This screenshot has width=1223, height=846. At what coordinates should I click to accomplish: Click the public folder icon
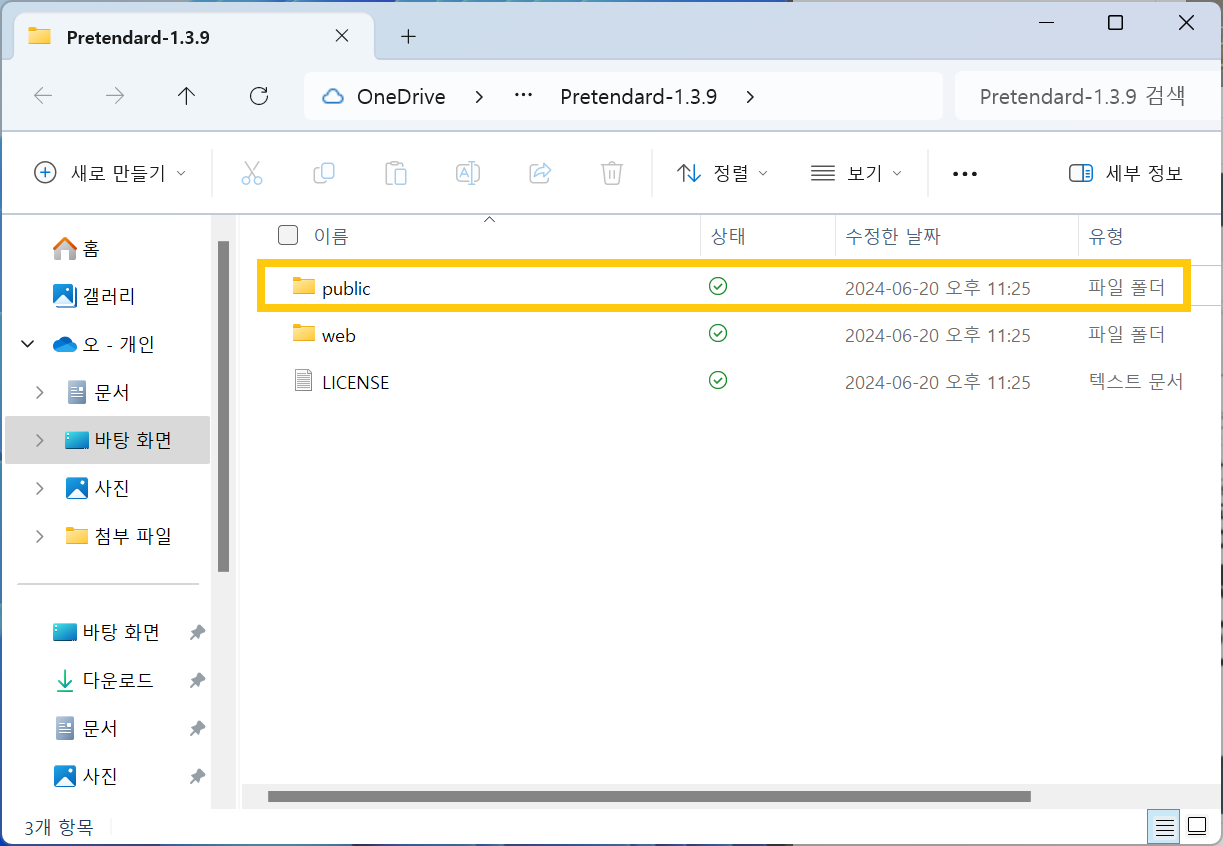(304, 287)
